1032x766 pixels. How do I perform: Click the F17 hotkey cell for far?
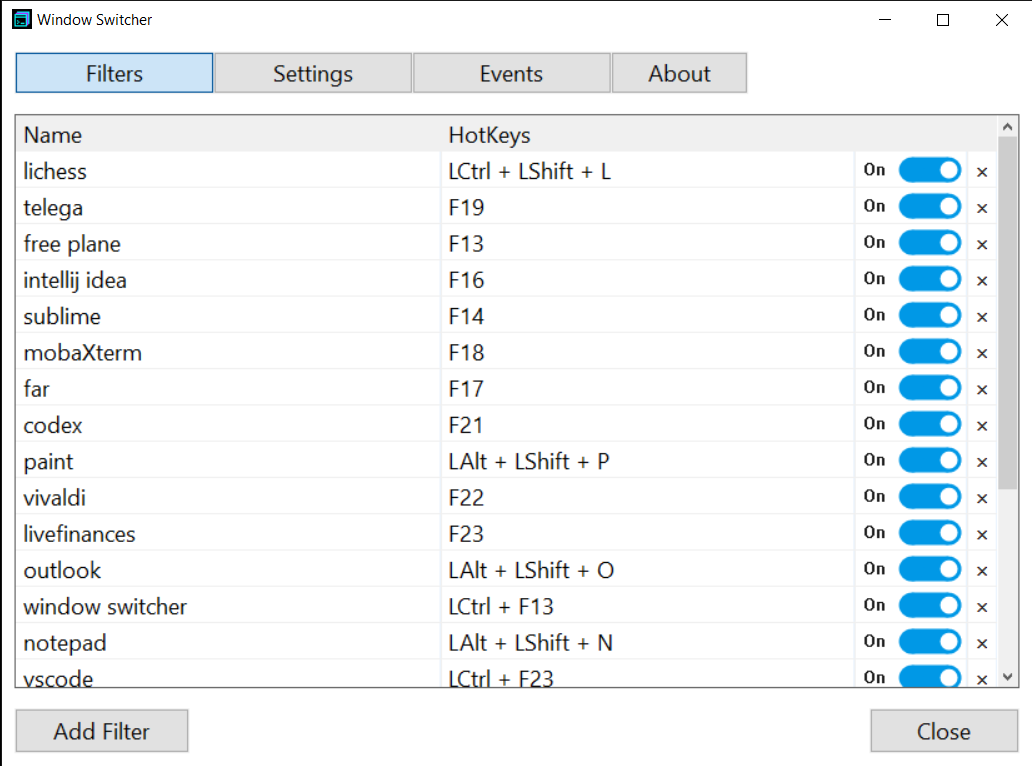point(648,389)
